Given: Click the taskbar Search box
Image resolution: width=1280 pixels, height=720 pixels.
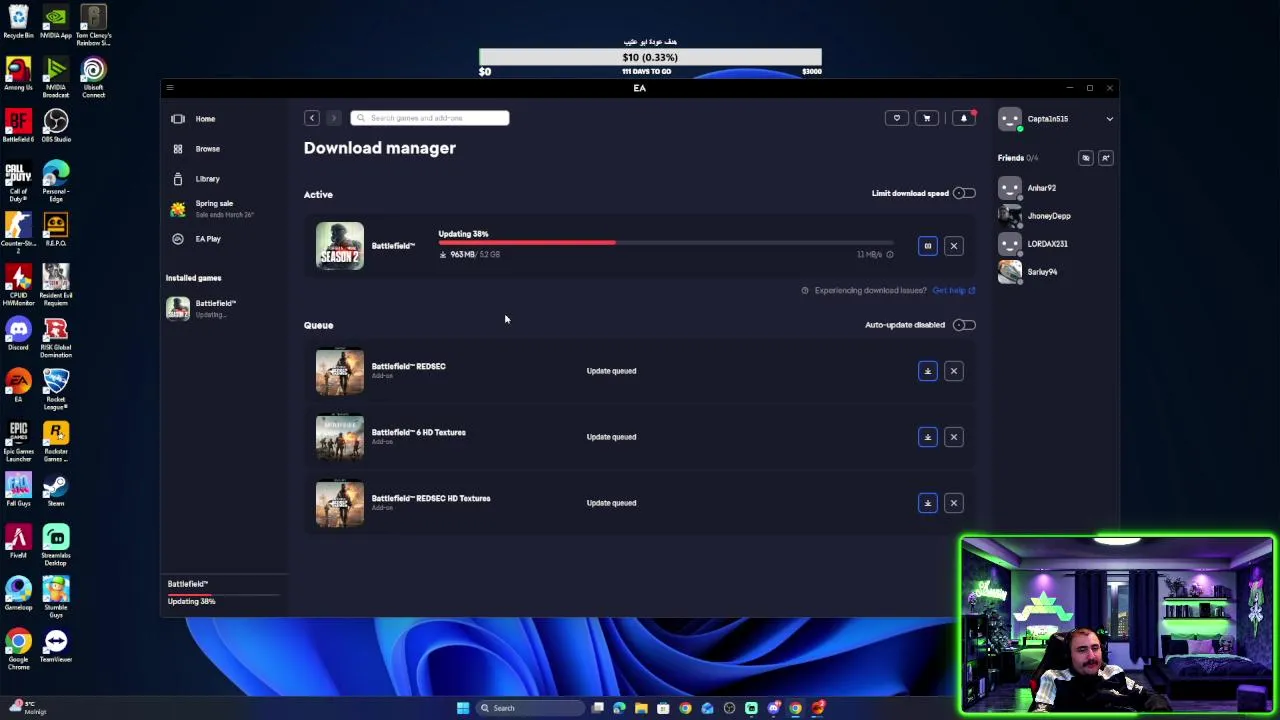Looking at the screenshot, I should (x=530, y=708).
